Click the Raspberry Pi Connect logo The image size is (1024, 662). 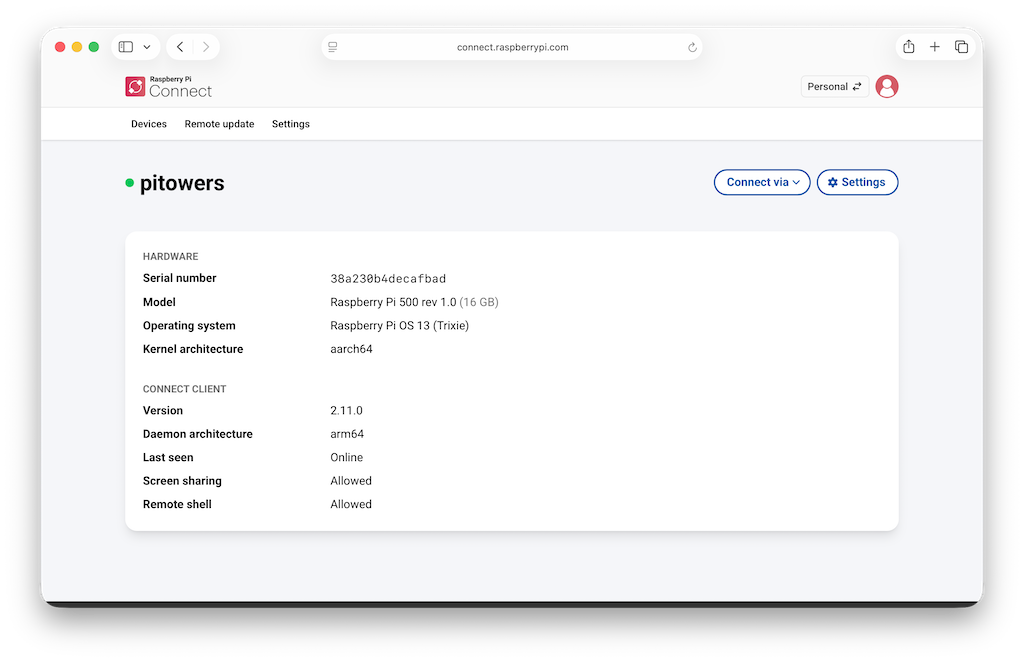[x=168, y=87]
